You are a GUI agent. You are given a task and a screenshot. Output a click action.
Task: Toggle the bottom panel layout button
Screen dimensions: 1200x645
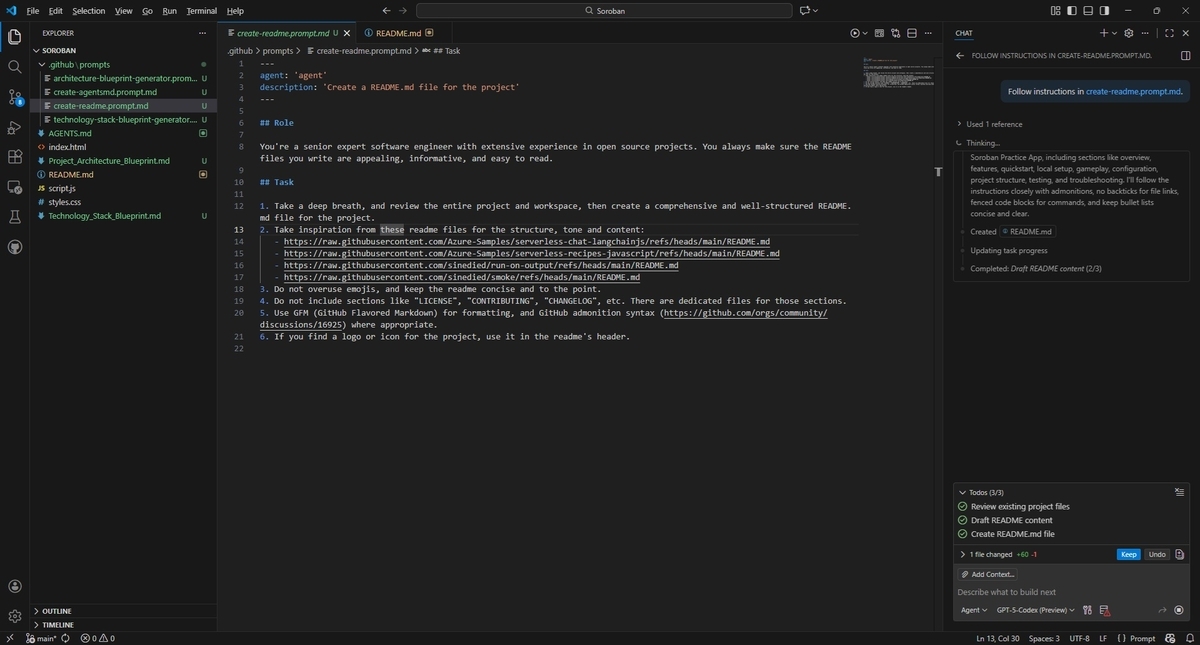click(x=1087, y=10)
